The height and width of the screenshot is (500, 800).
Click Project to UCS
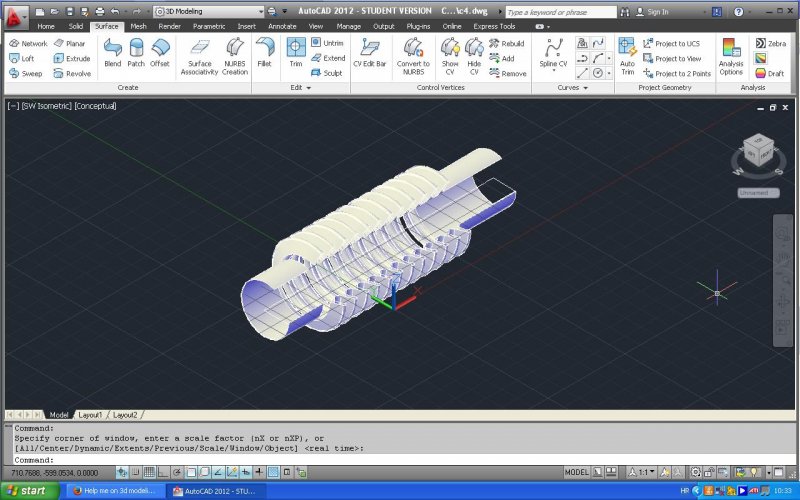click(670, 44)
